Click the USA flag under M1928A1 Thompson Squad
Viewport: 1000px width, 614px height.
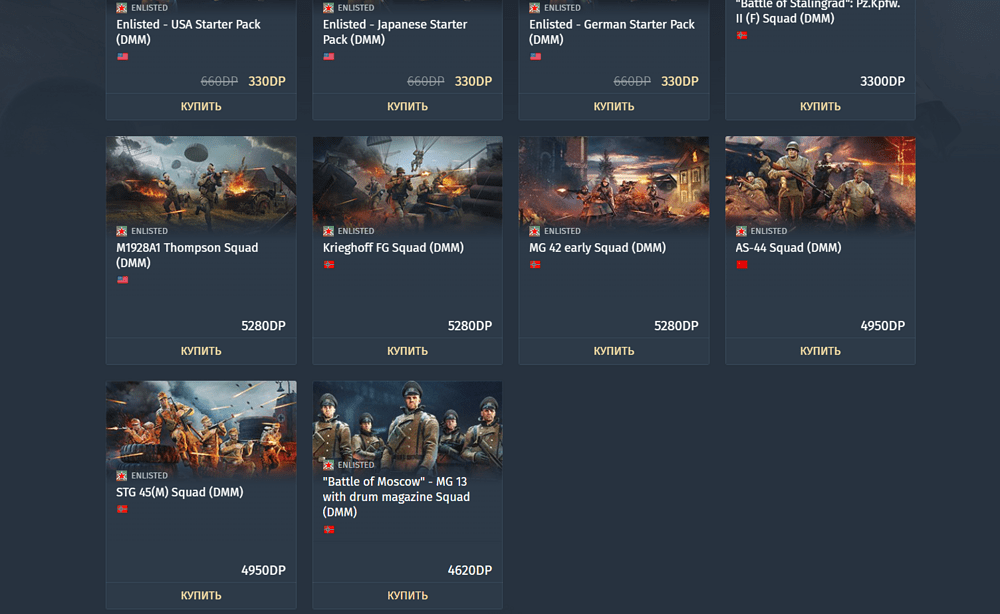(x=122, y=280)
